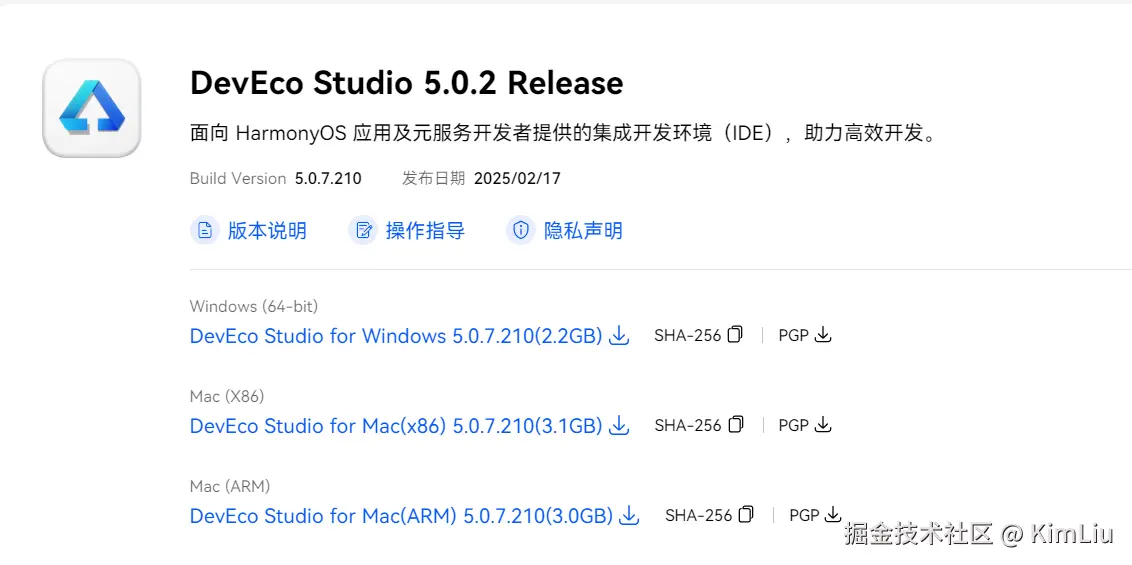Open the 操作指导 guide link
The image size is (1132, 565).
coord(425,231)
